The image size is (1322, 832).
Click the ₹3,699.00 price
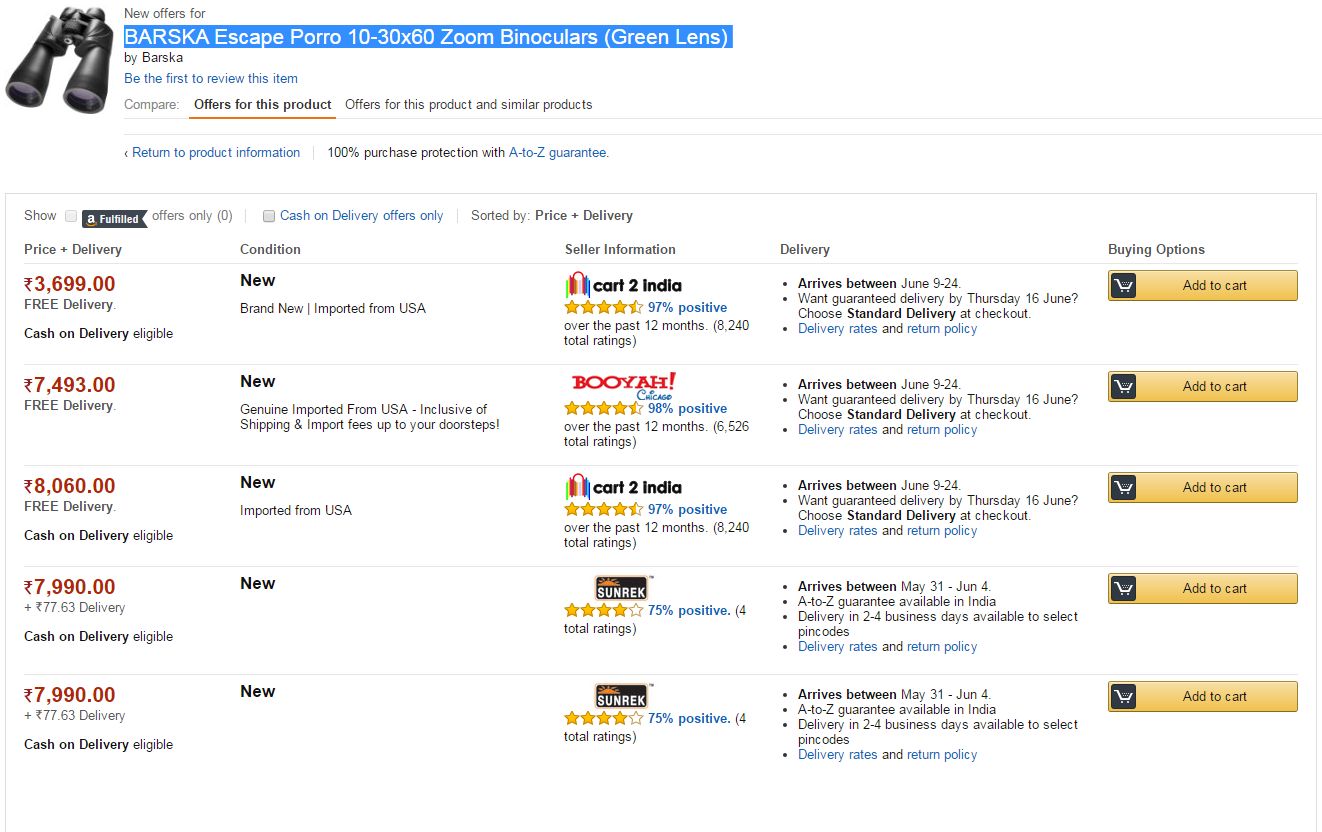pyautogui.click(x=70, y=284)
